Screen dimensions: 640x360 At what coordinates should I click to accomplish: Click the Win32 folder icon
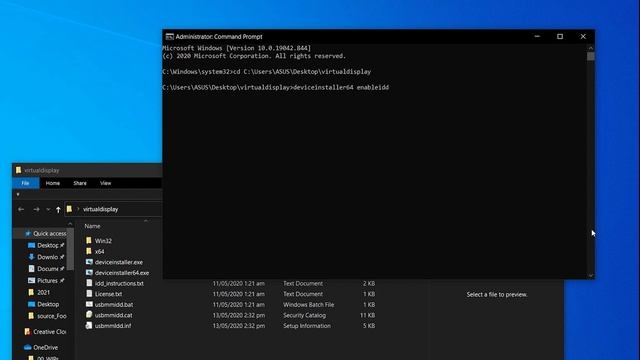(x=89, y=240)
